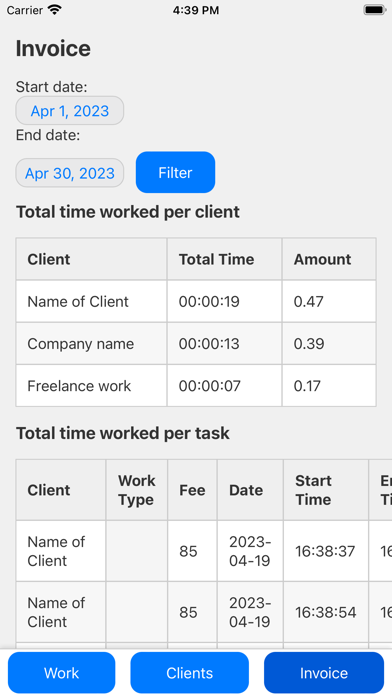Tap date 2023-04-19 in the 16:38:37 row
Image resolution: width=392 pixels, height=696 pixels.
[x=250, y=551]
